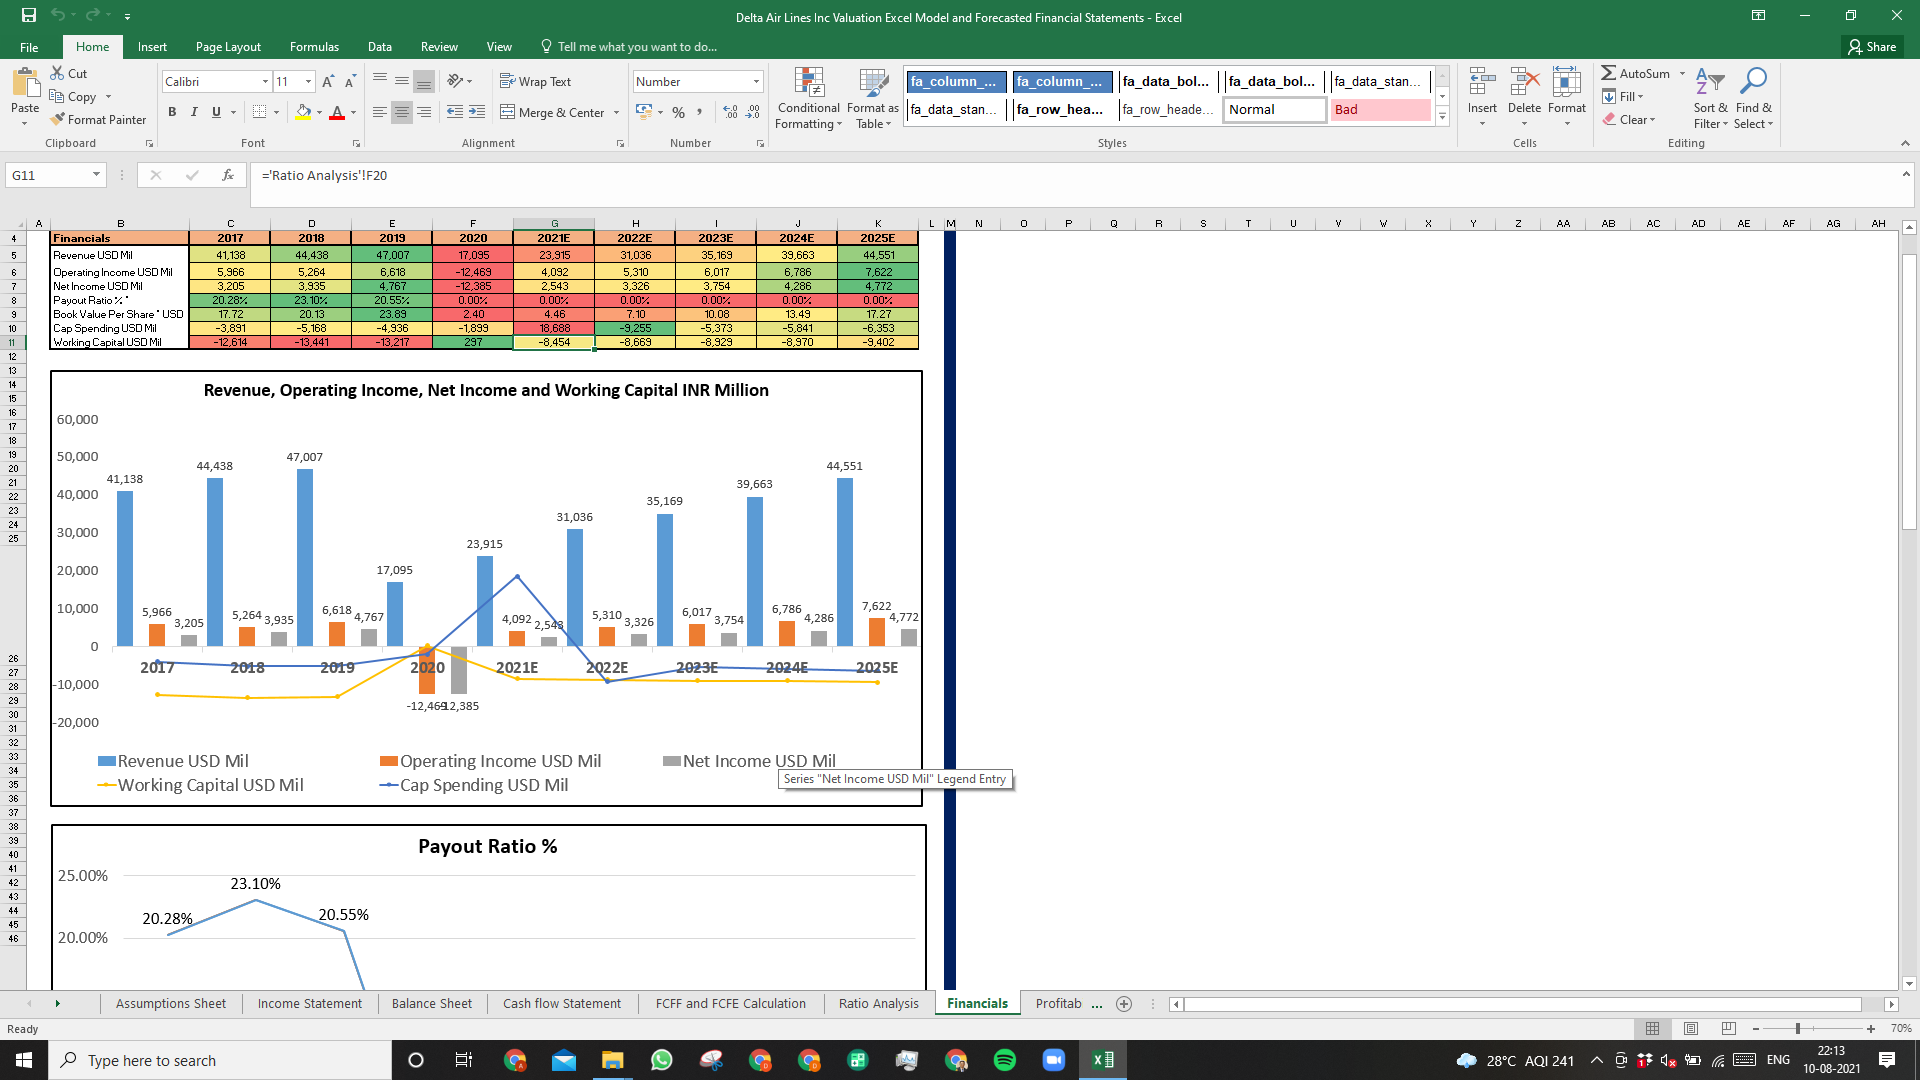The width and height of the screenshot is (1920, 1080).
Task: Click Increase Font Size icon
Action: [x=328, y=82]
